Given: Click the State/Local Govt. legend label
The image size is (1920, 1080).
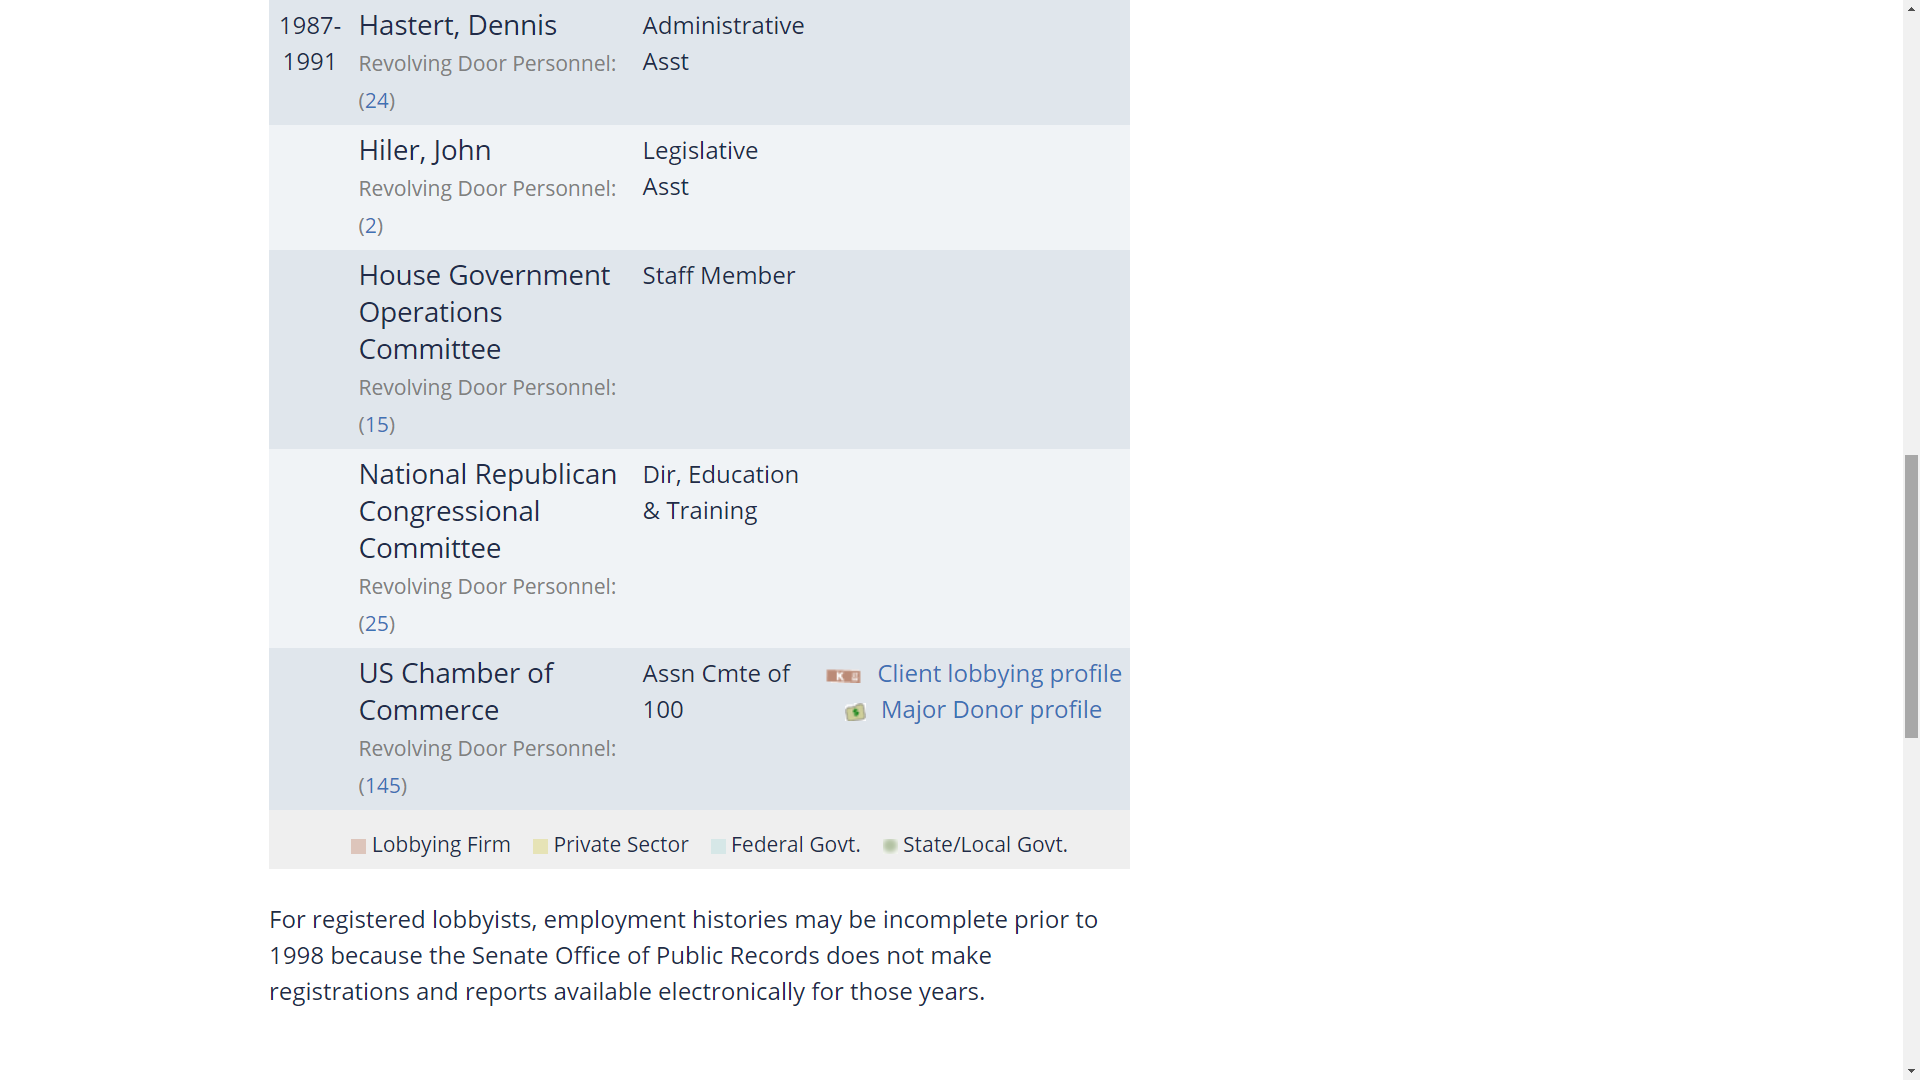Looking at the screenshot, I should 985,844.
